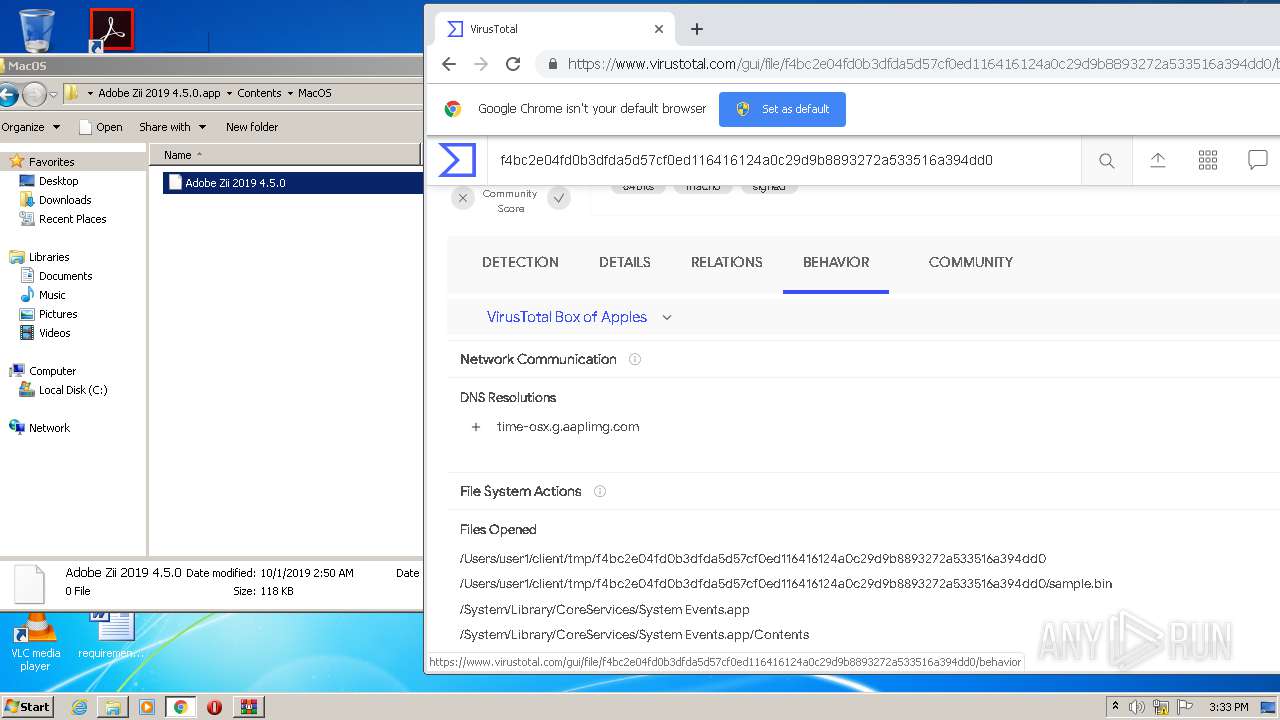1280x720 pixels.
Task: Click the VirusTotal hash search field
Action: point(785,160)
